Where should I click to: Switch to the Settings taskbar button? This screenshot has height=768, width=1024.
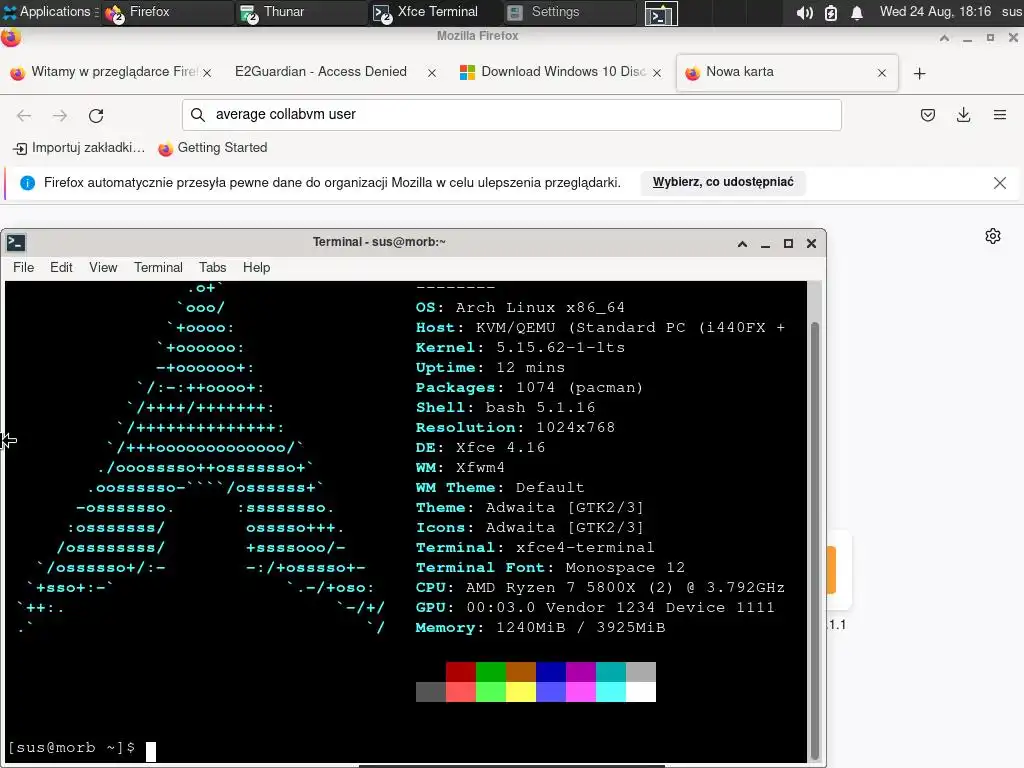570,12
